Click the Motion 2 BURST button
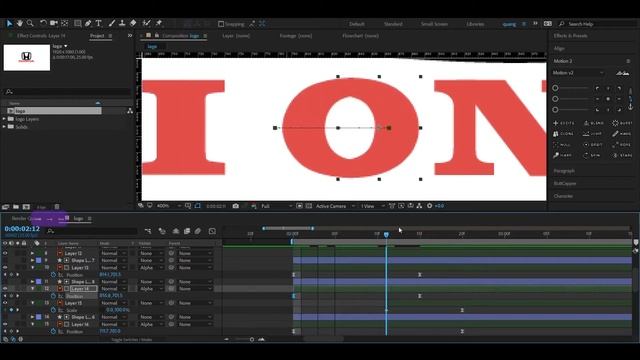The width and height of the screenshot is (640, 360). (622, 123)
